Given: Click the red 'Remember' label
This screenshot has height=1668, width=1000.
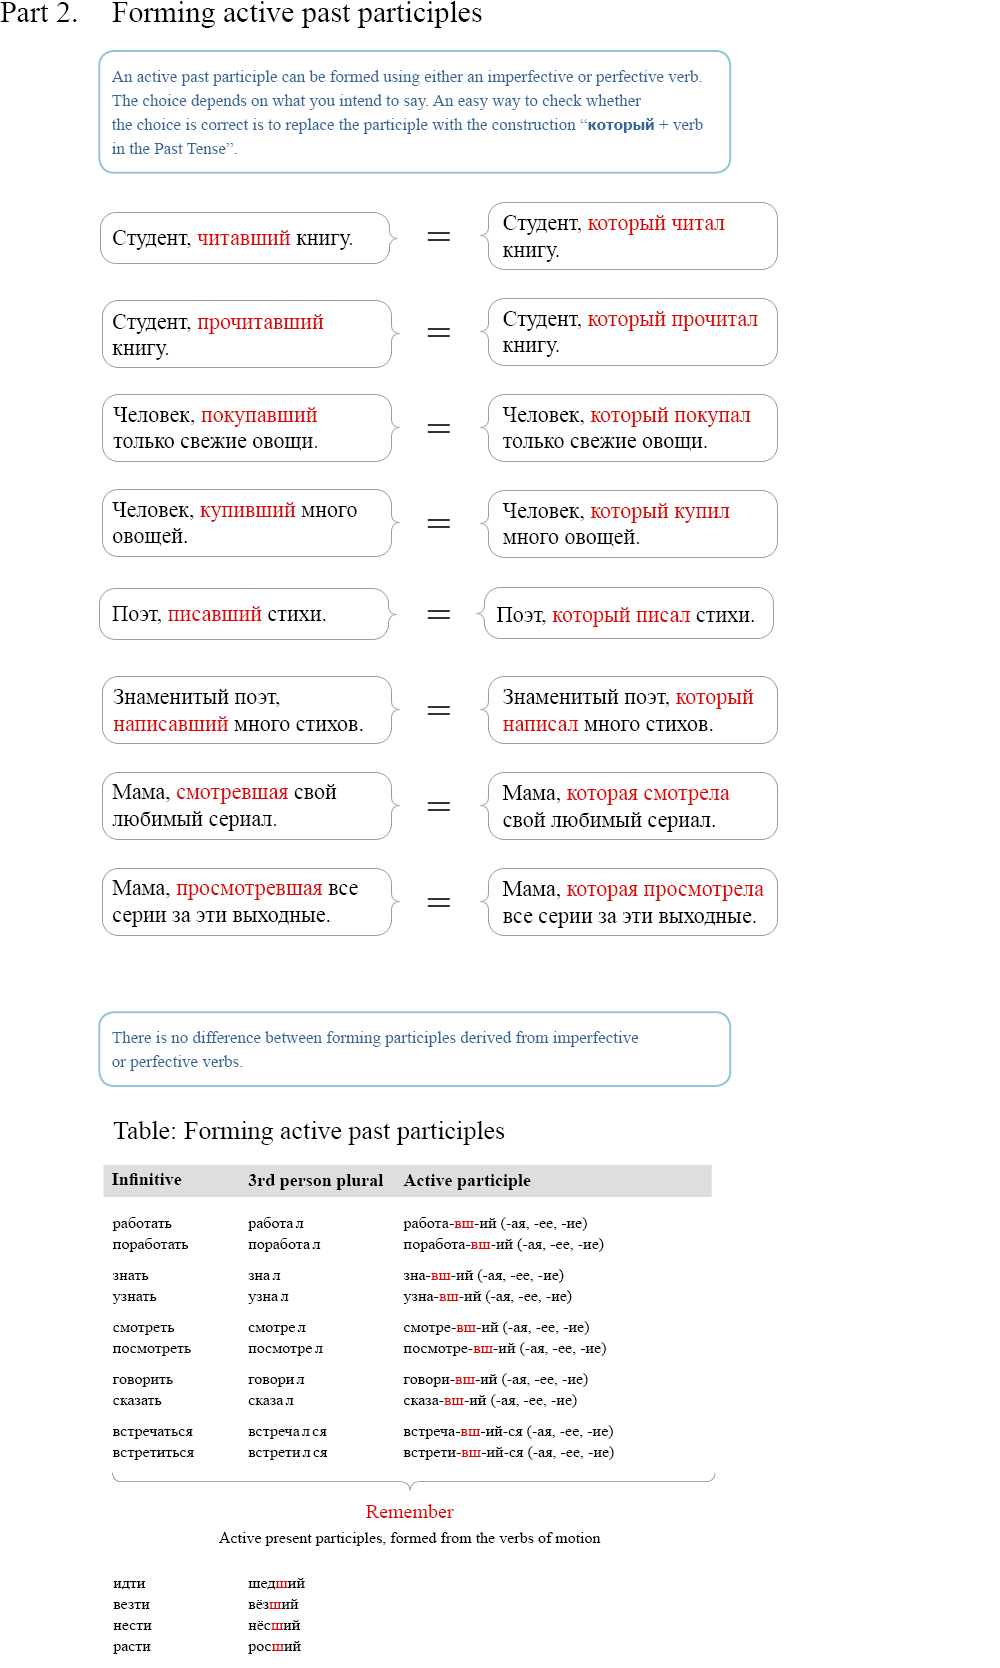Looking at the screenshot, I should pyautogui.click(x=409, y=1512).
